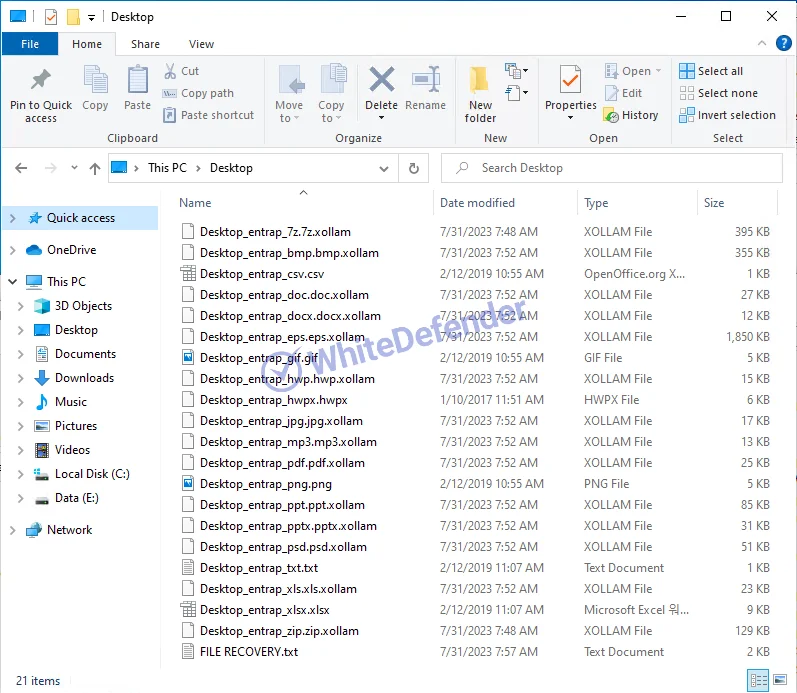Click the Refresh button beside address bar
The height and width of the screenshot is (693, 797).
coord(413,168)
